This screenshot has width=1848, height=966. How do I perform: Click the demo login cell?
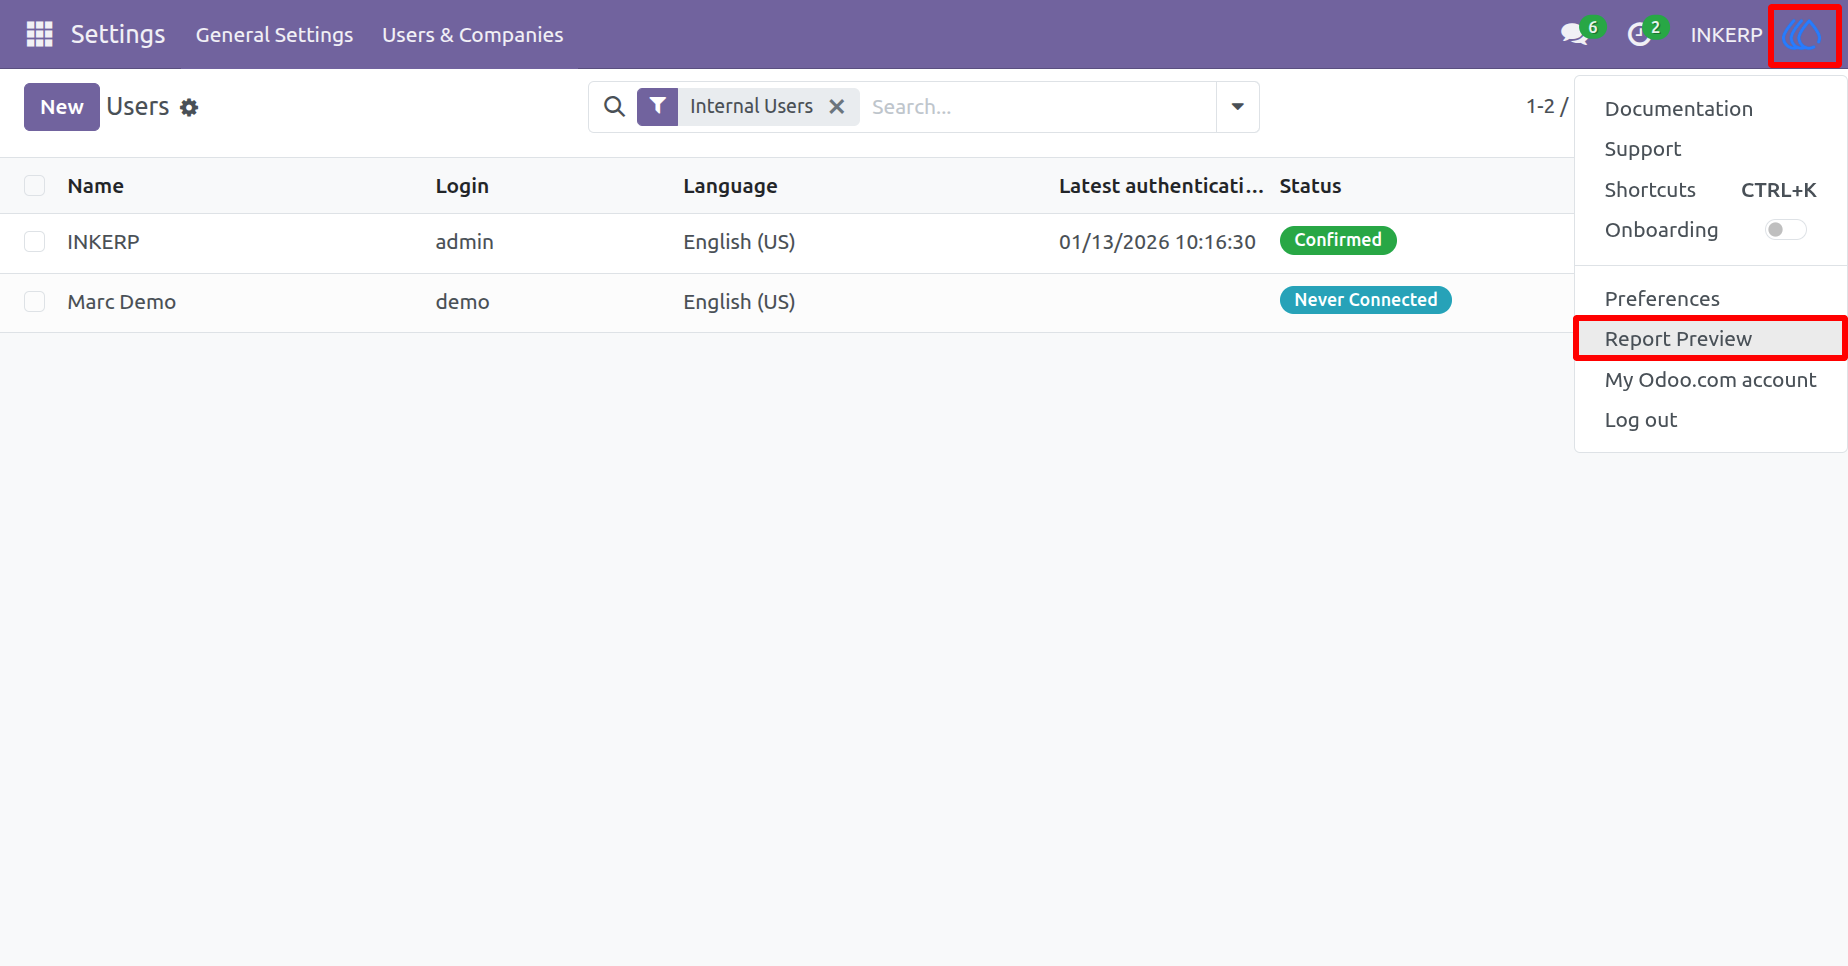(463, 302)
